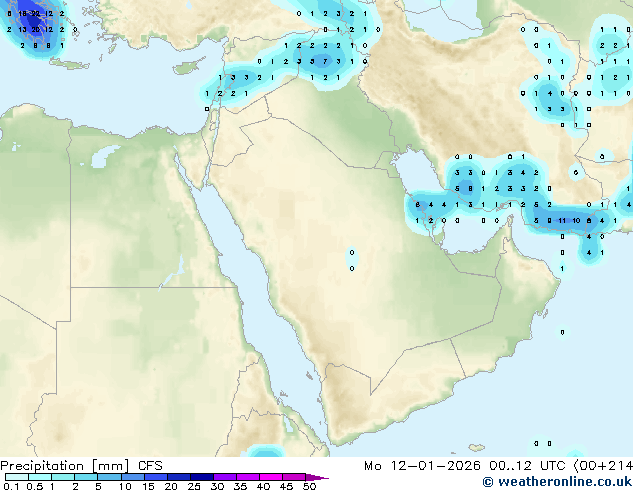The width and height of the screenshot is (634, 490).
Task: Select the '00..12 UTC' time range text
Action: (527, 466)
